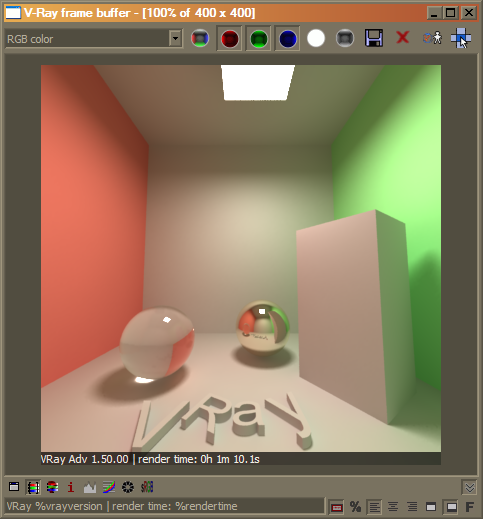Switch to alpha channel white circle
This screenshot has width=483, height=519.
[316, 38]
